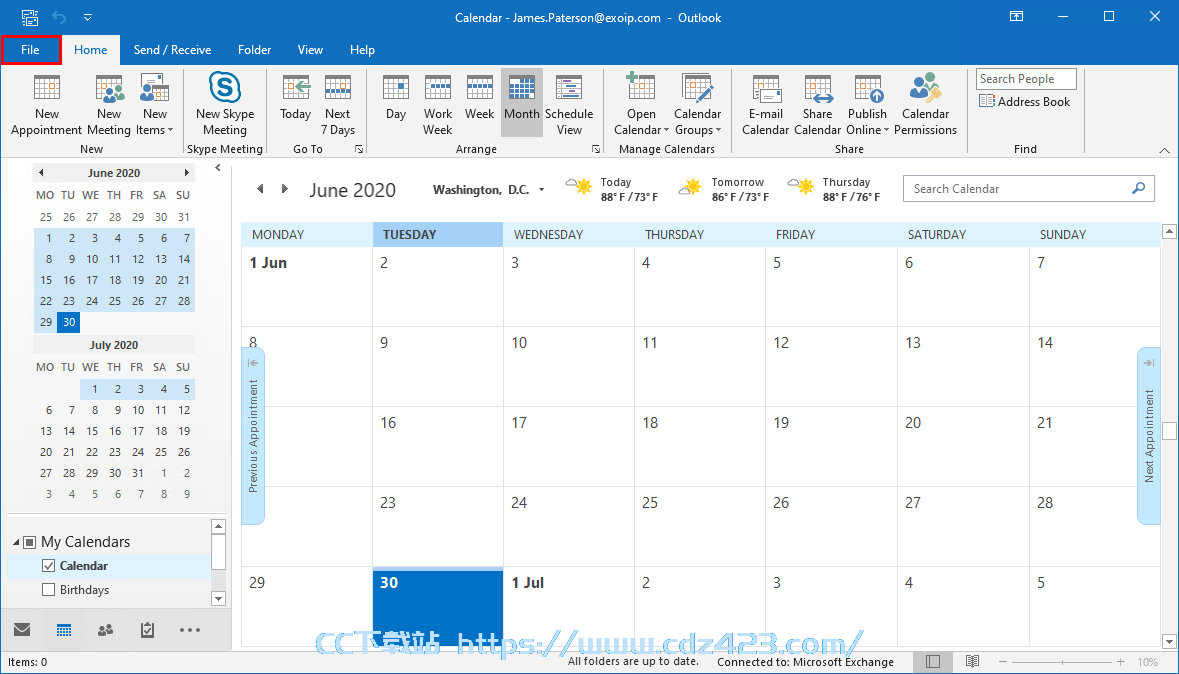Zoom out with the minus button

[x=1005, y=662]
